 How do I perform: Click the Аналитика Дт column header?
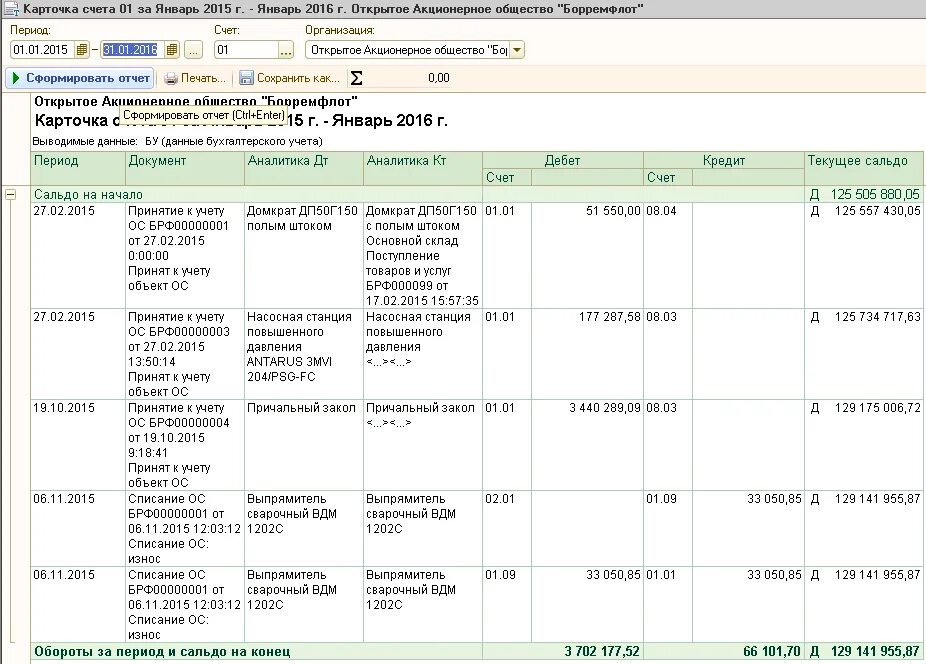(x=304, y=168)
